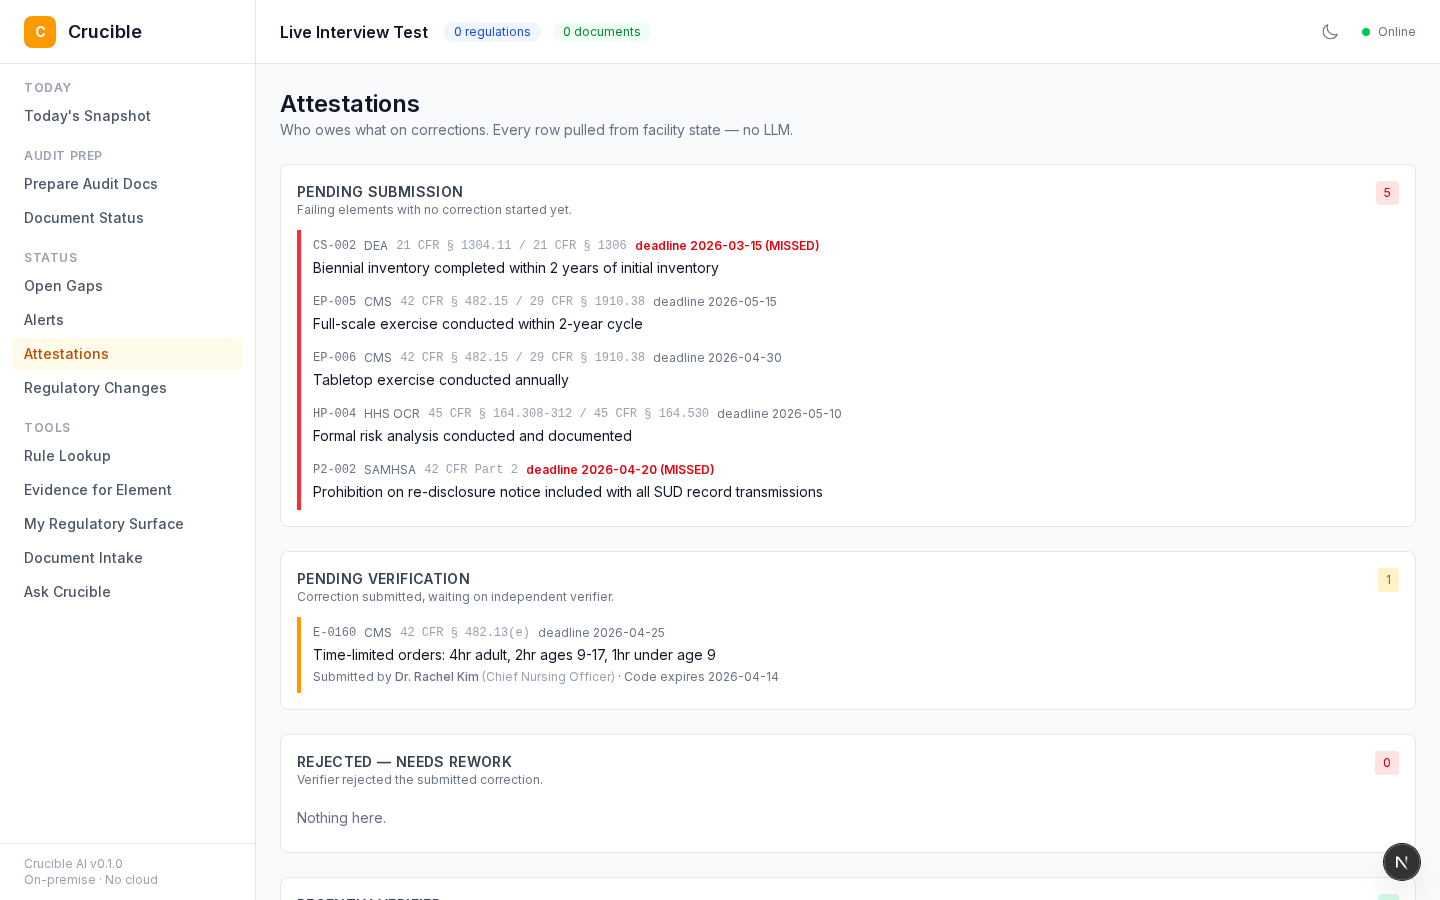View Open Gaps
The width and height of the screenshot is (1440, 900).
click(63, 286)
